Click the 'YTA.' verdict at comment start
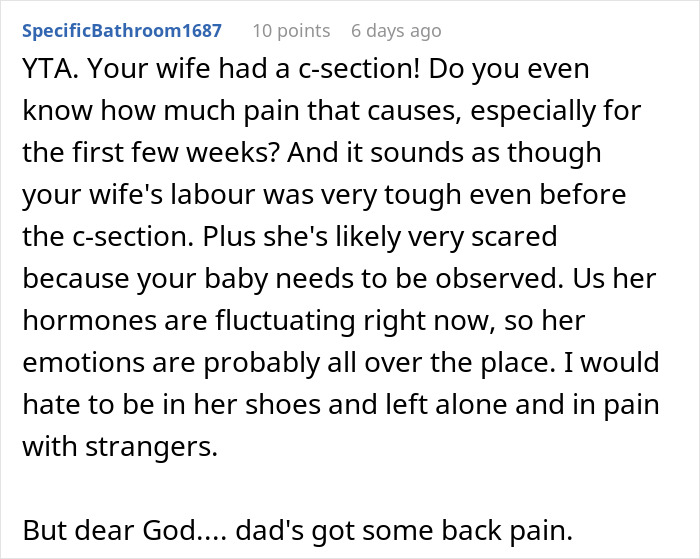 pos(48,73)
